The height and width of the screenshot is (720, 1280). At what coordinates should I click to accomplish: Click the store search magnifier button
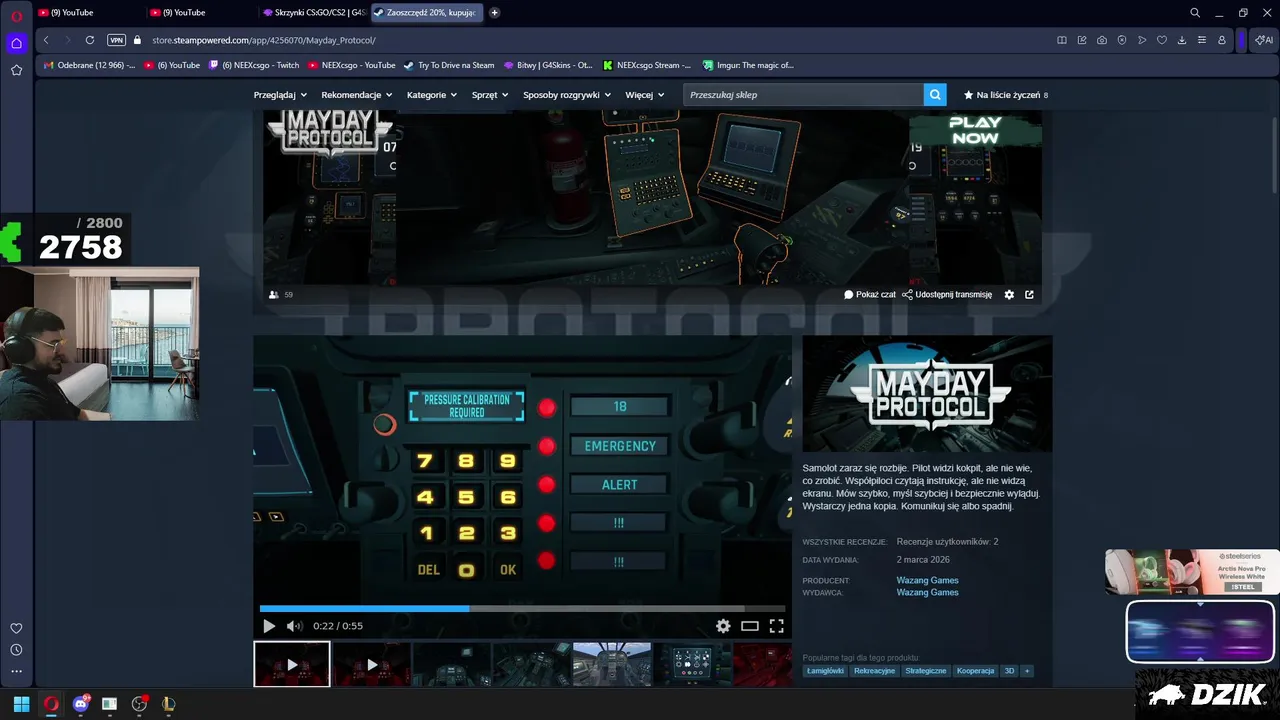pos(935,95)
